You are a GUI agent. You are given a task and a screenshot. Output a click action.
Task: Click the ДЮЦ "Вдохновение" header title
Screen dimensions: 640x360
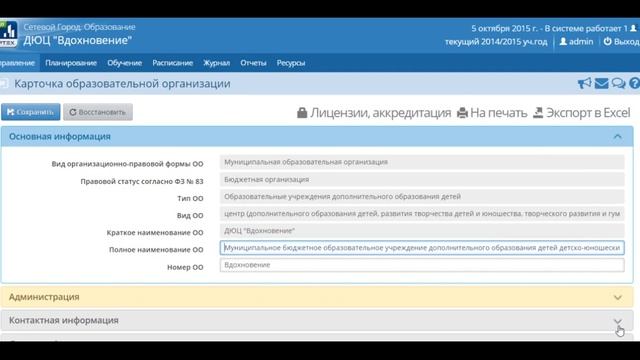[78, 40]
